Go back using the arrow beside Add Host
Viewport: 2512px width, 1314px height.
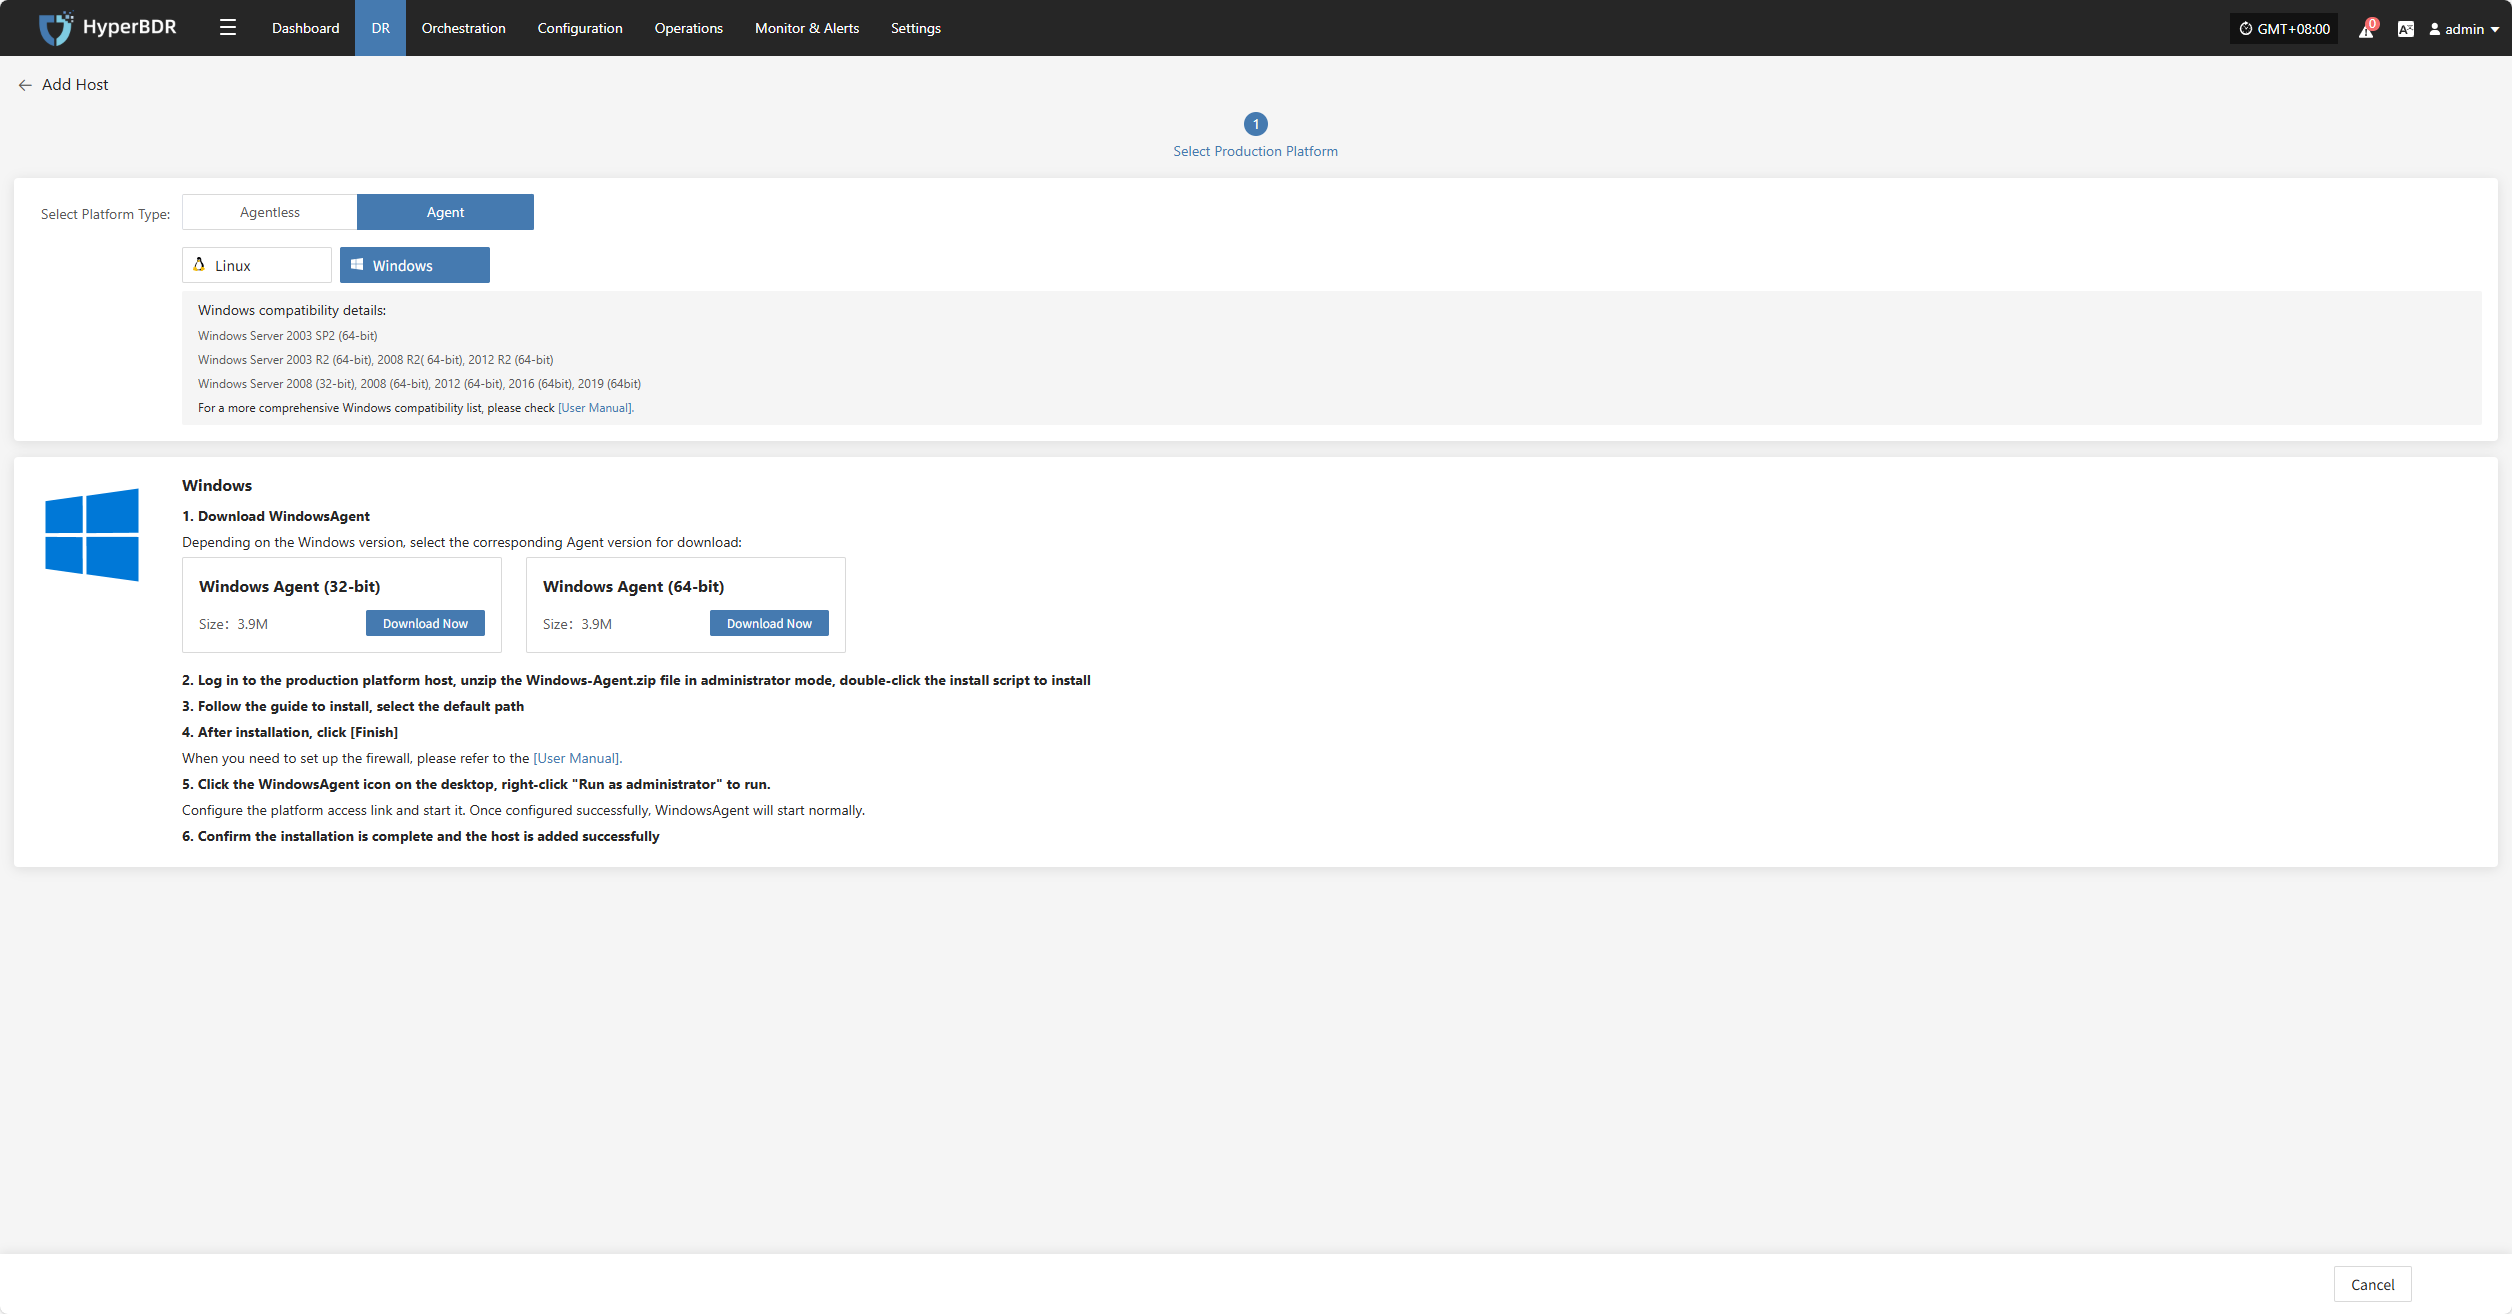(25, 85)
